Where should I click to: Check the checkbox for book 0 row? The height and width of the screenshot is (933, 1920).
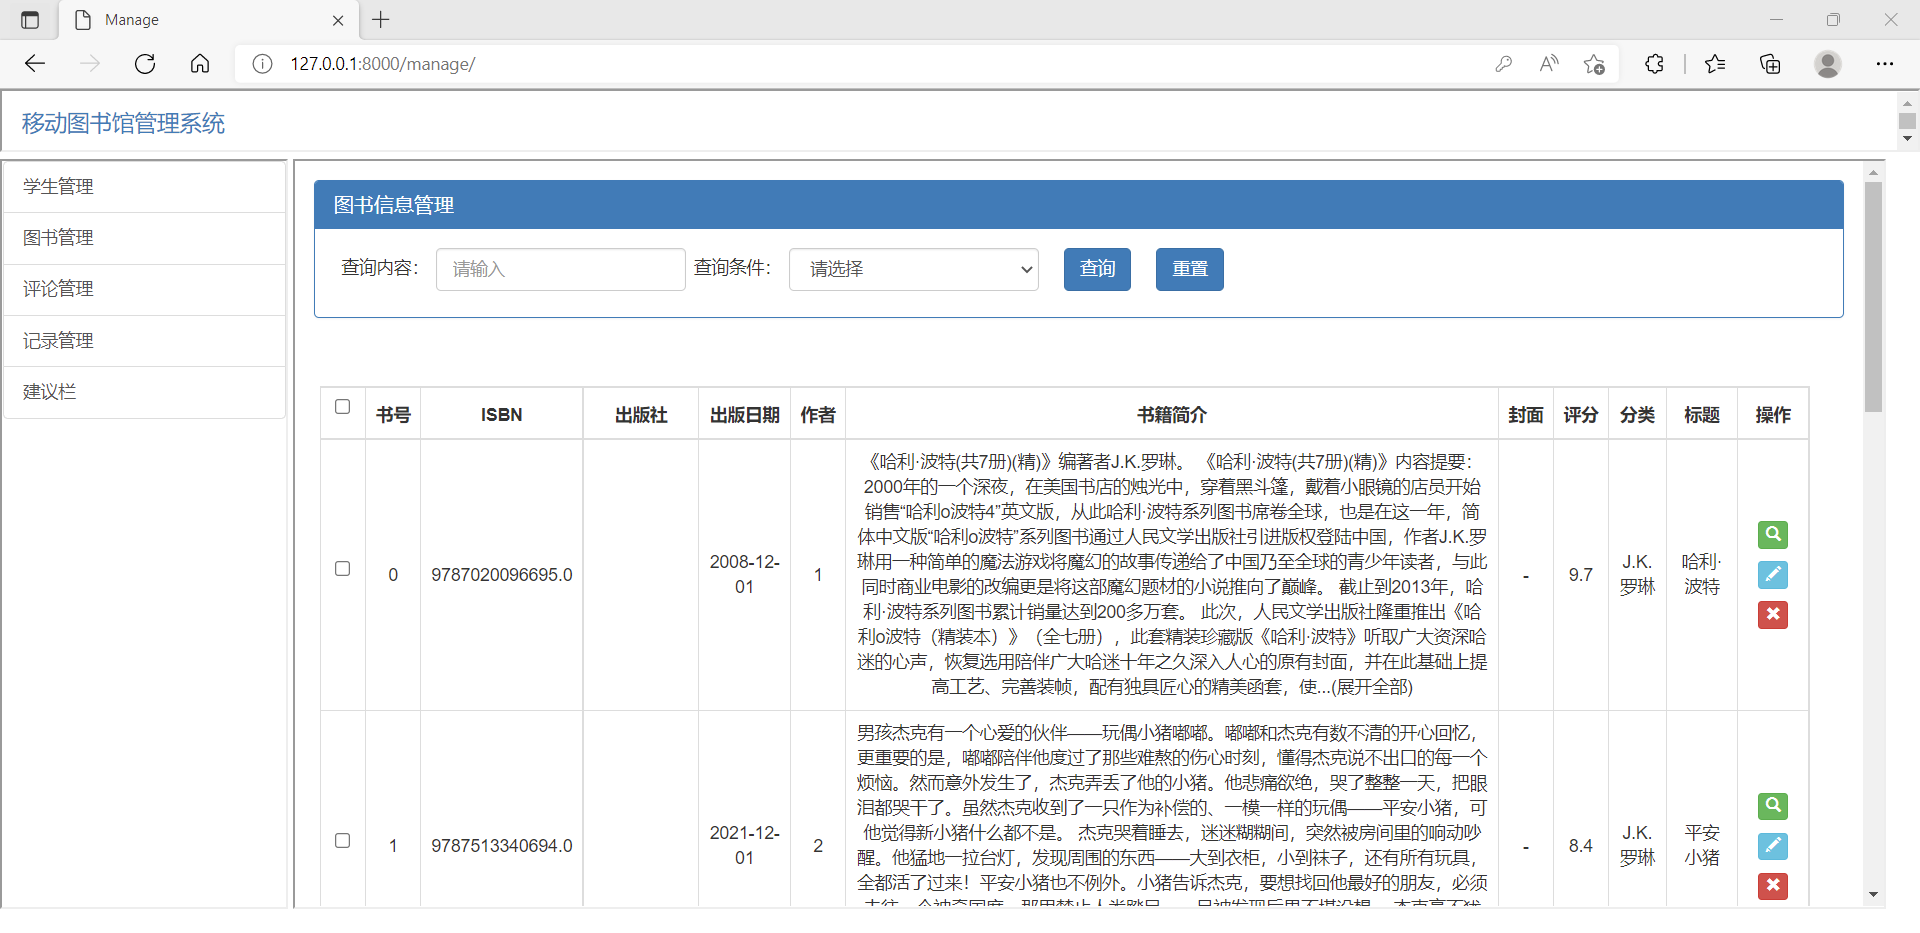coord(342,569)
